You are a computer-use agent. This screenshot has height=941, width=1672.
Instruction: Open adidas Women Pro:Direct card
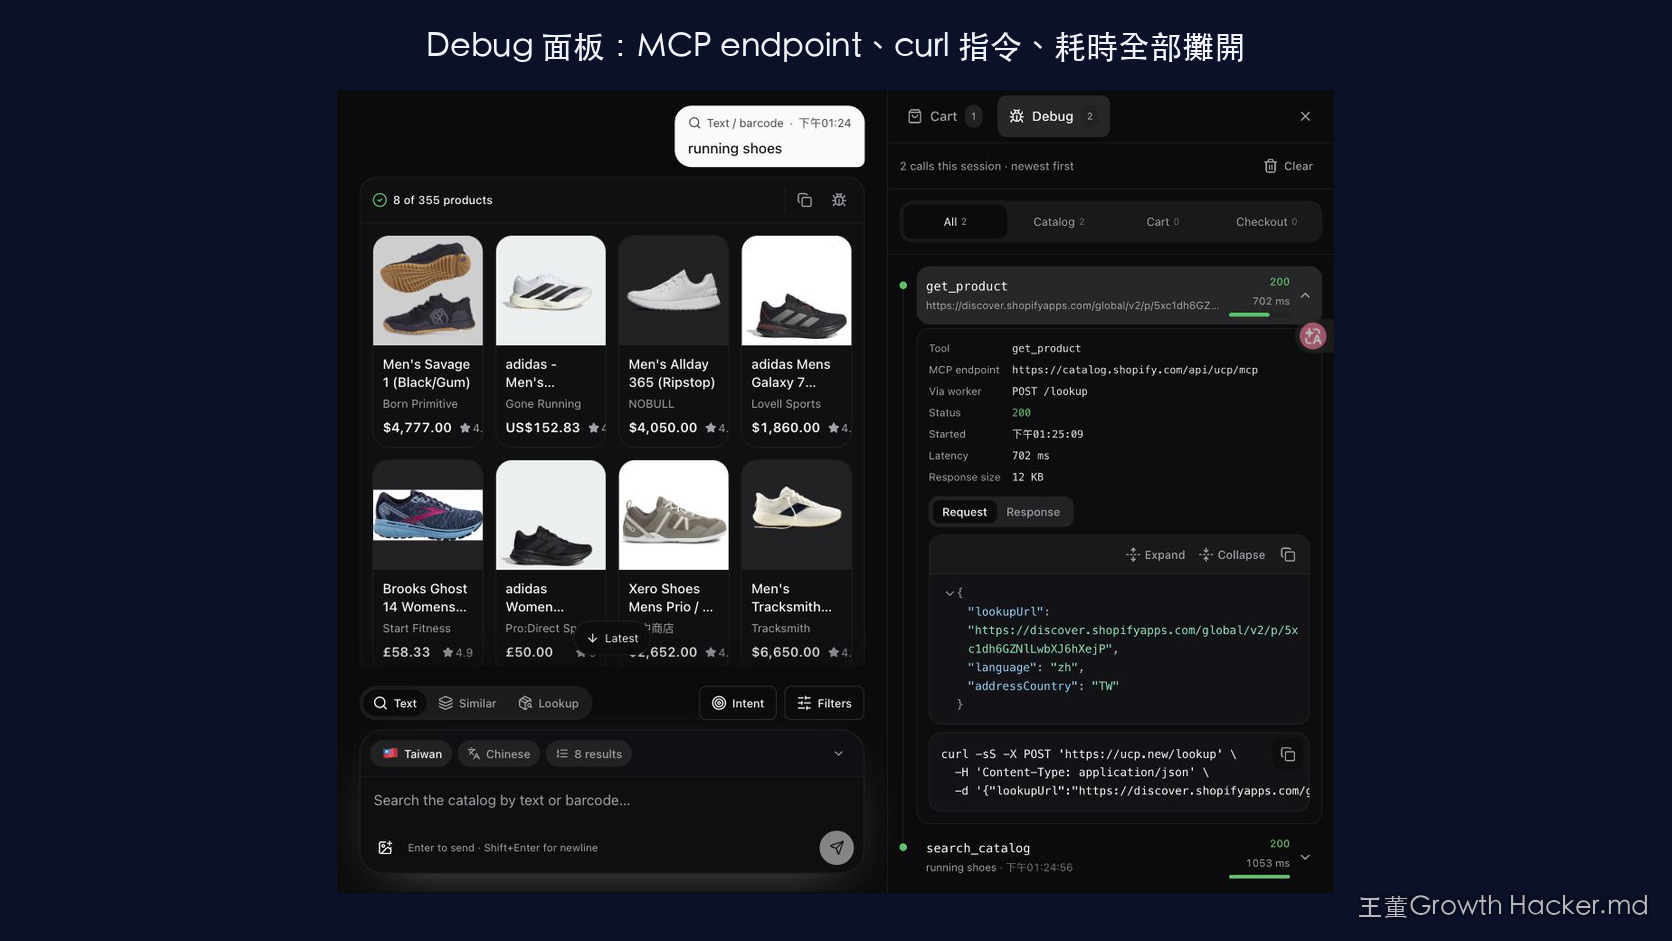coord(551,563)
